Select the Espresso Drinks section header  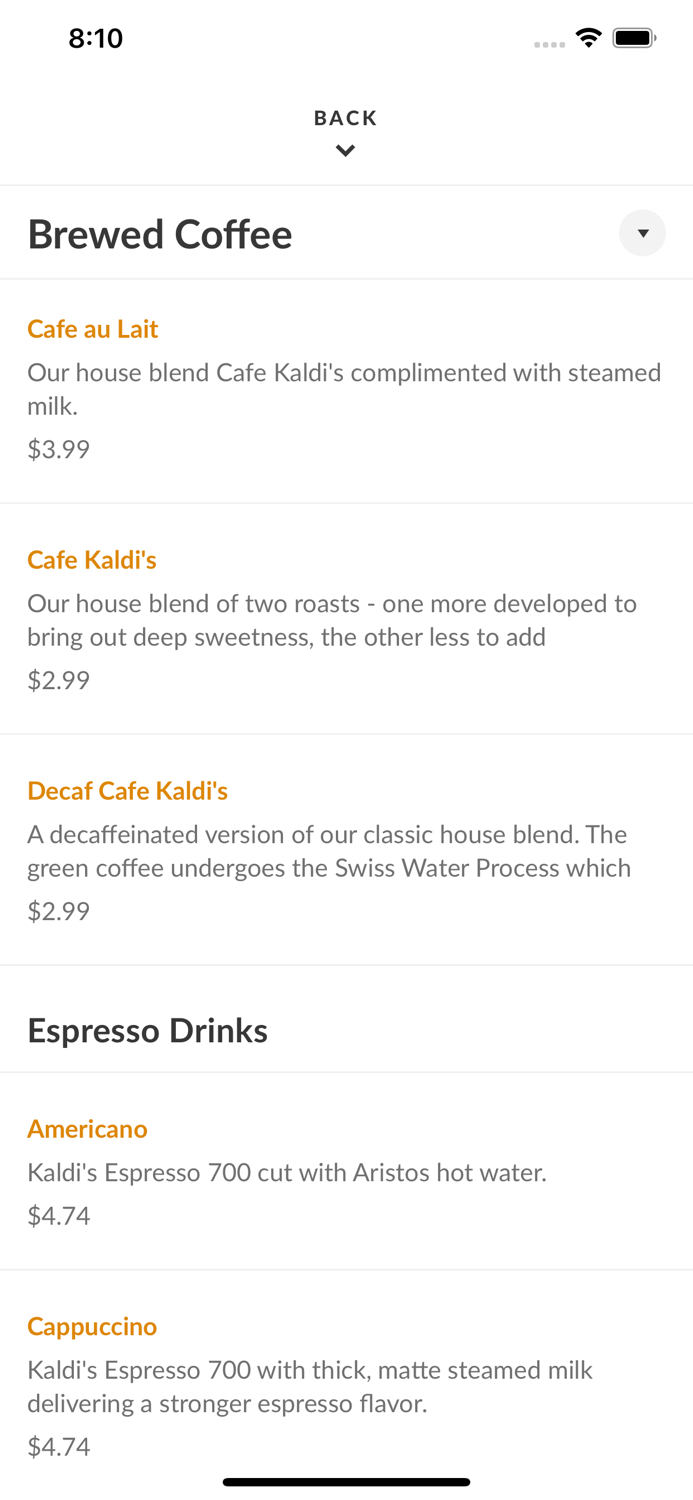[147, 1030]
